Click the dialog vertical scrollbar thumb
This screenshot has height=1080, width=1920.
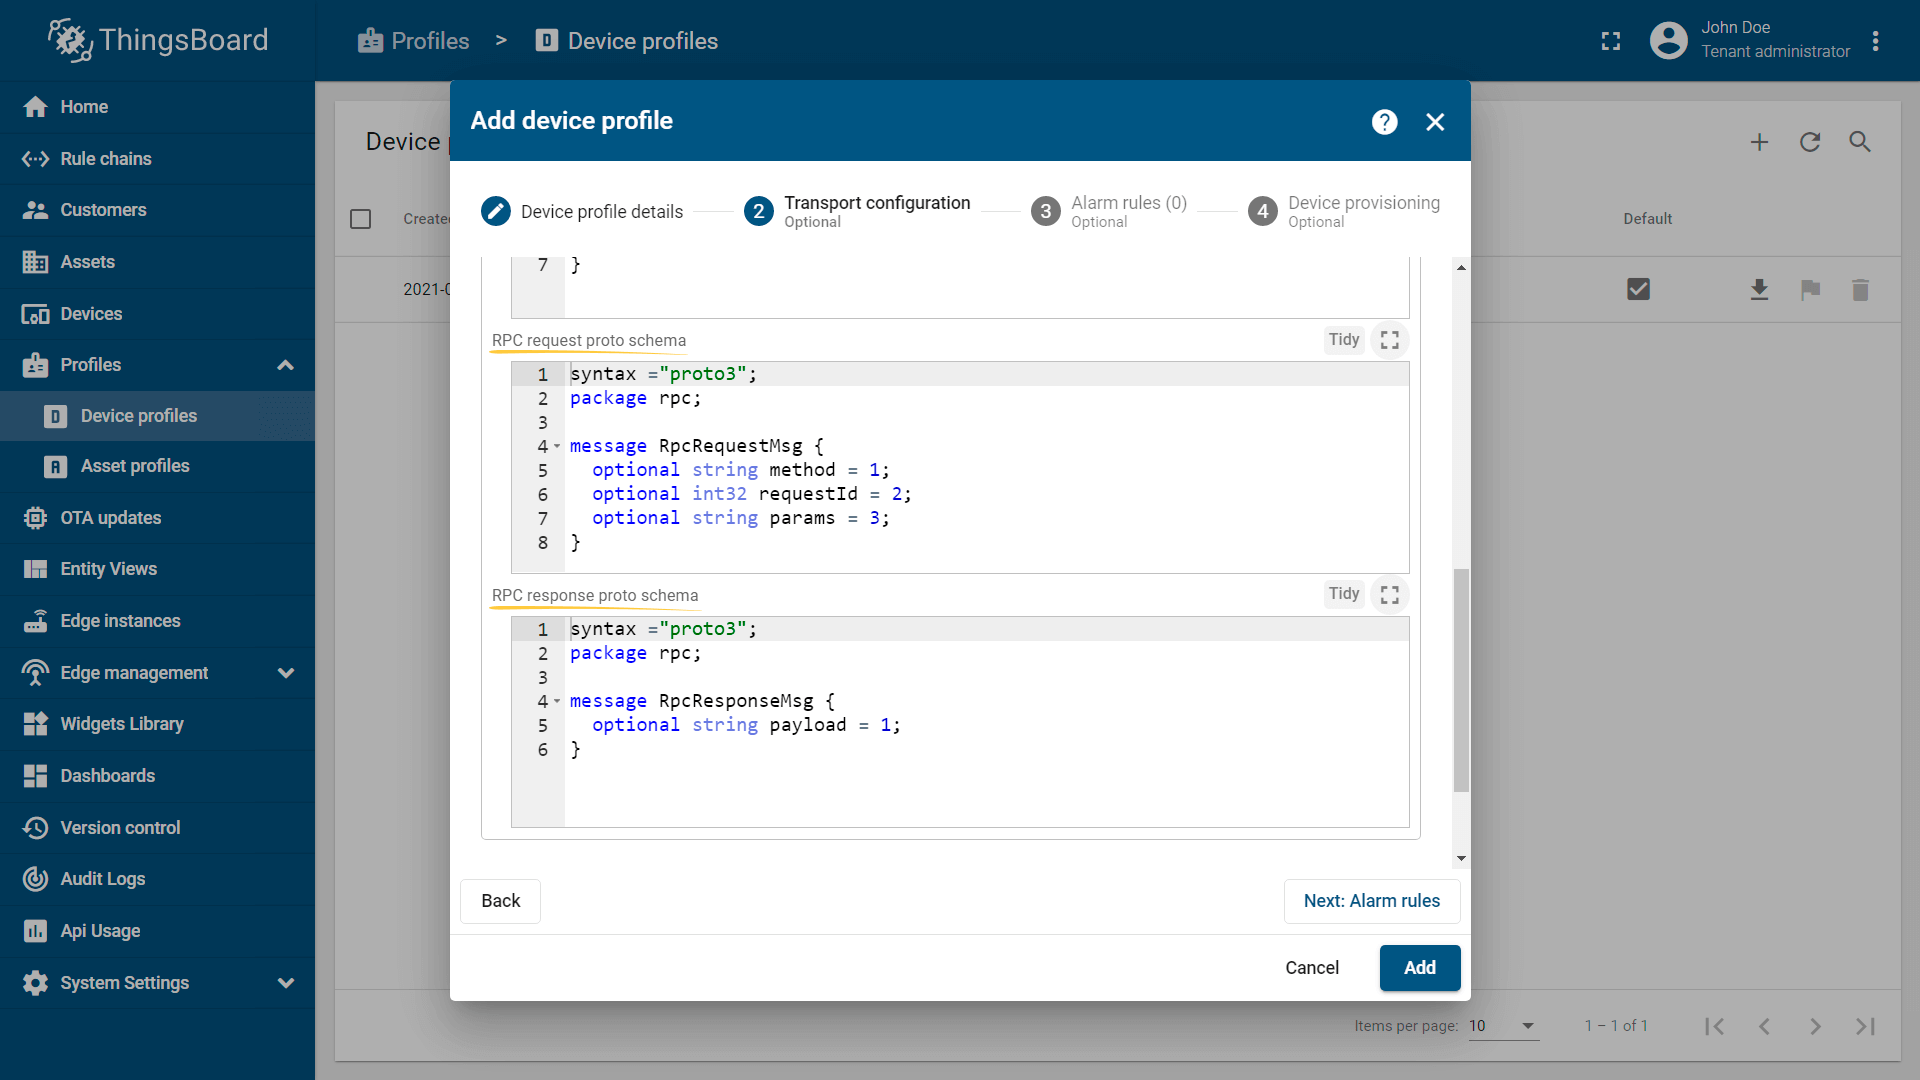pyautogui.click(x=1461, y=680)
